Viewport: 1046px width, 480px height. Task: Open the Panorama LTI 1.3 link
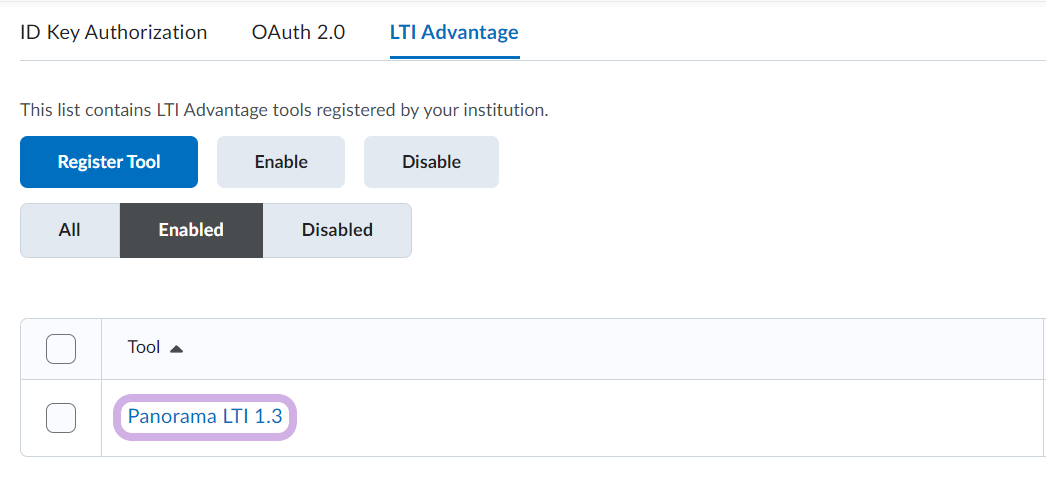(205, 417)
